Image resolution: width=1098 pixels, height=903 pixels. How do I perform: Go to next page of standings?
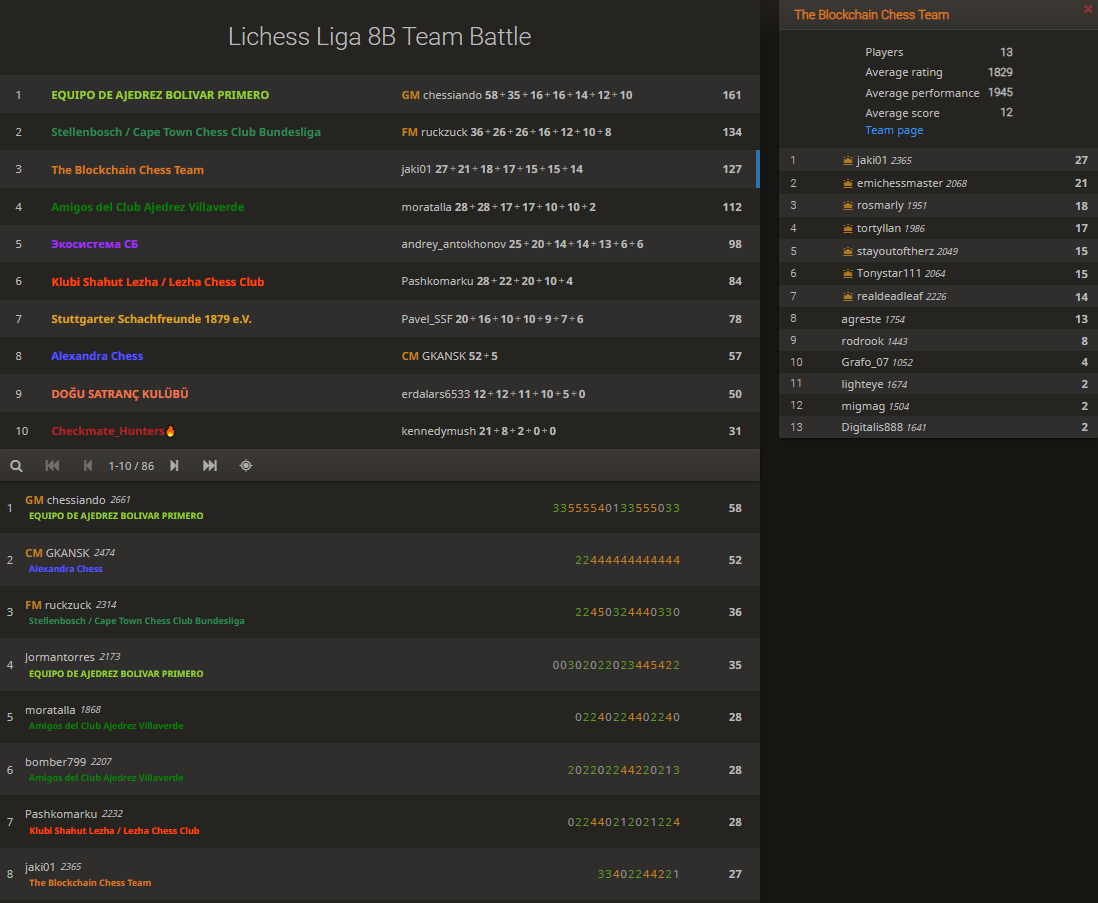(174, 466)
